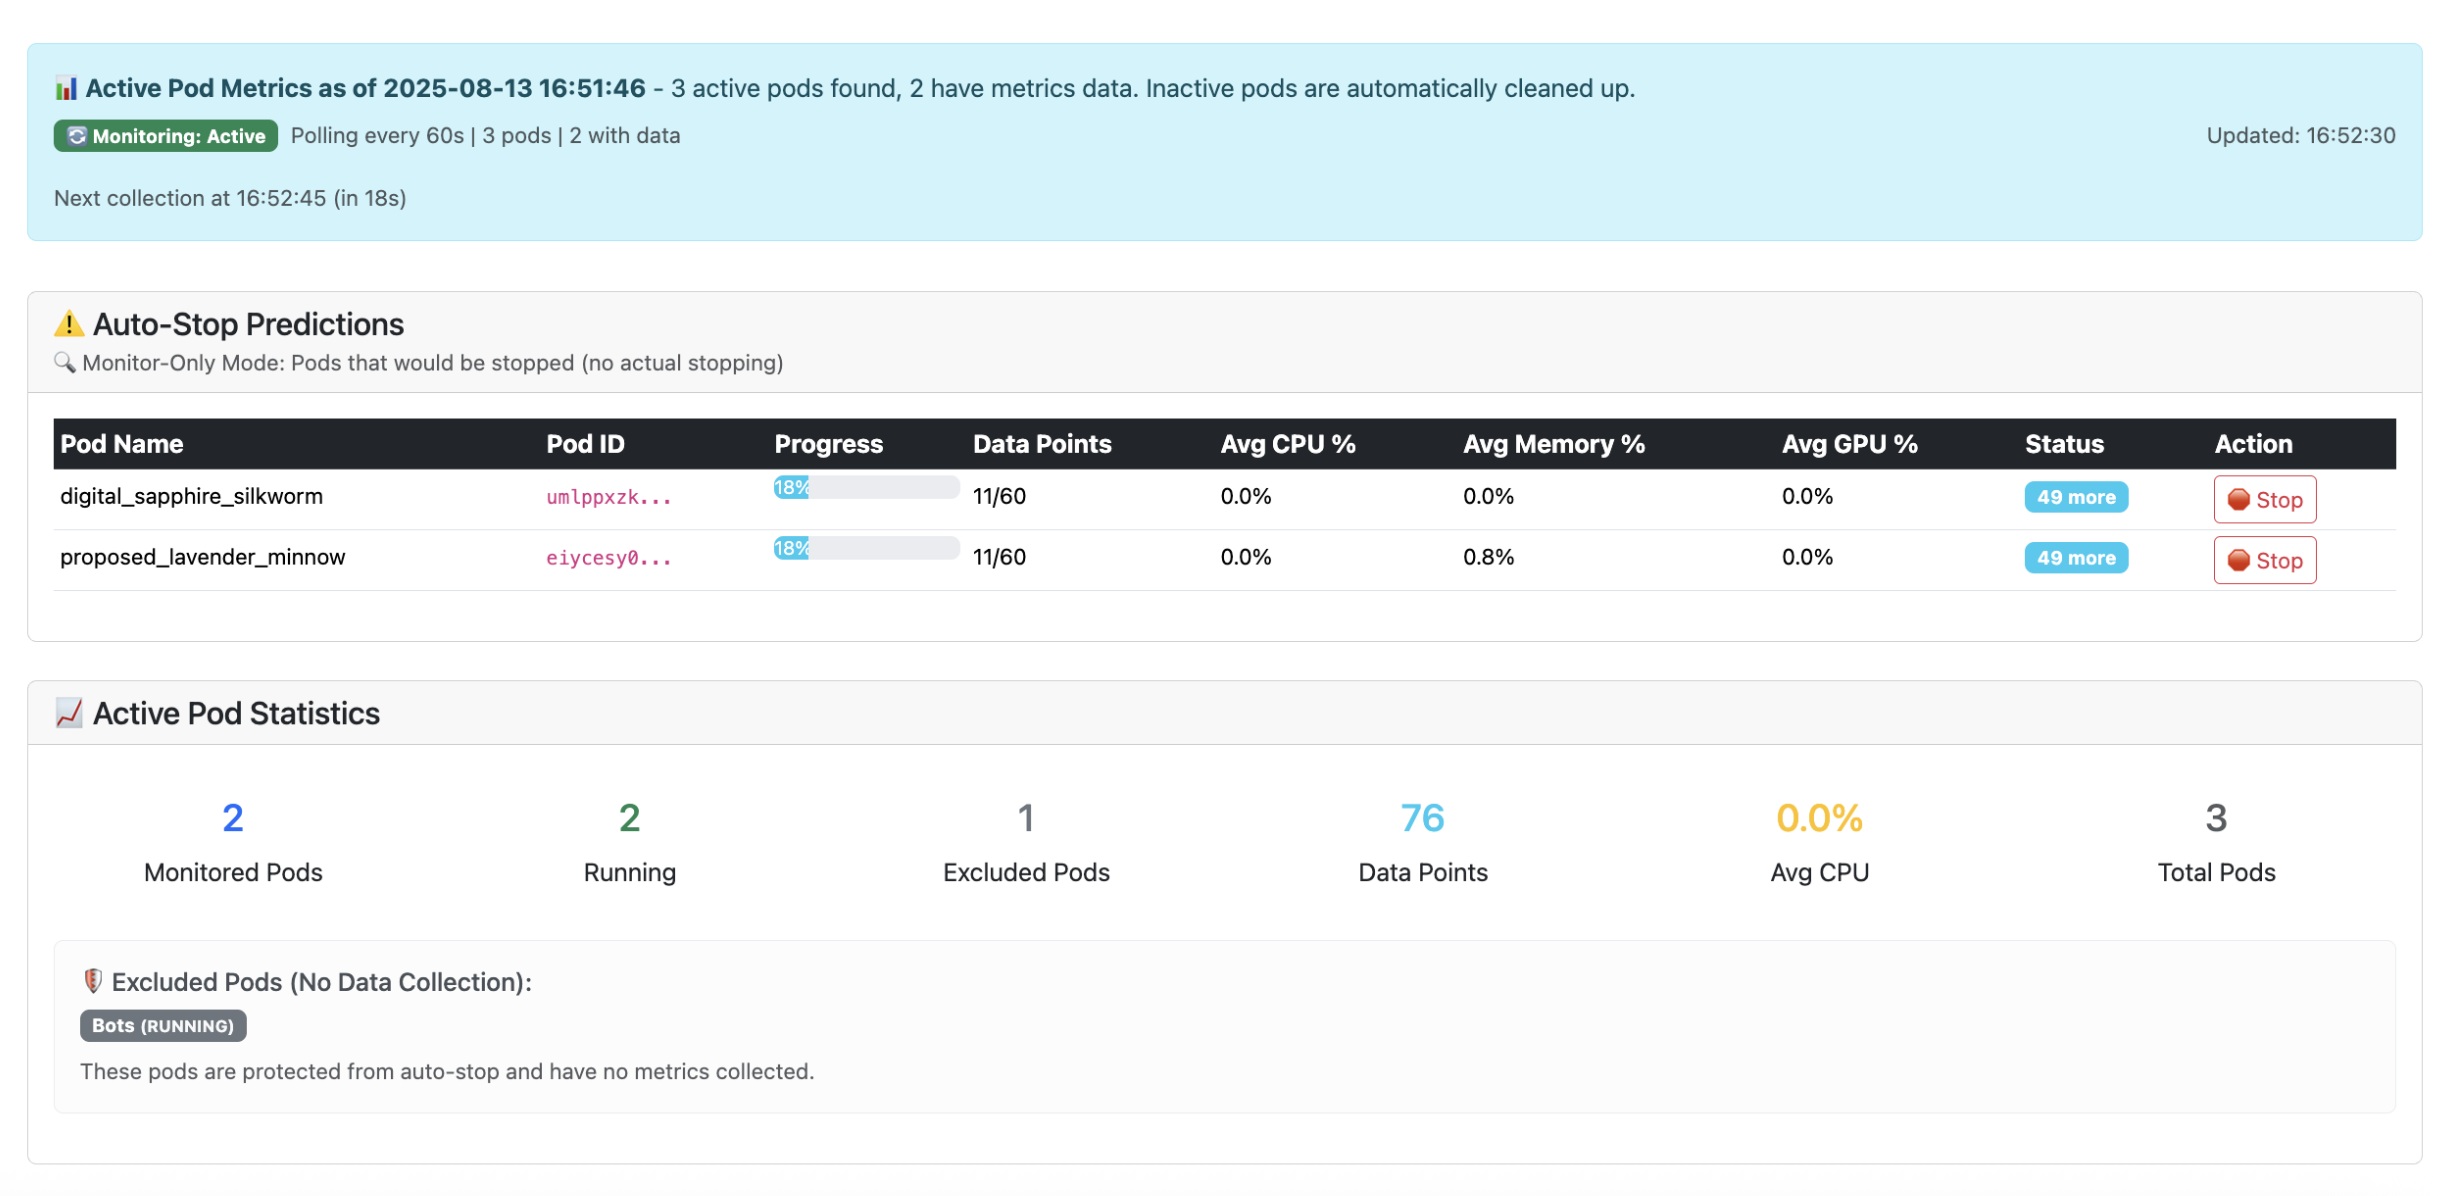Click the eiycesy0 pod ID link
This screenshot has height=1196, width=2438.
(x=608, y=558)
